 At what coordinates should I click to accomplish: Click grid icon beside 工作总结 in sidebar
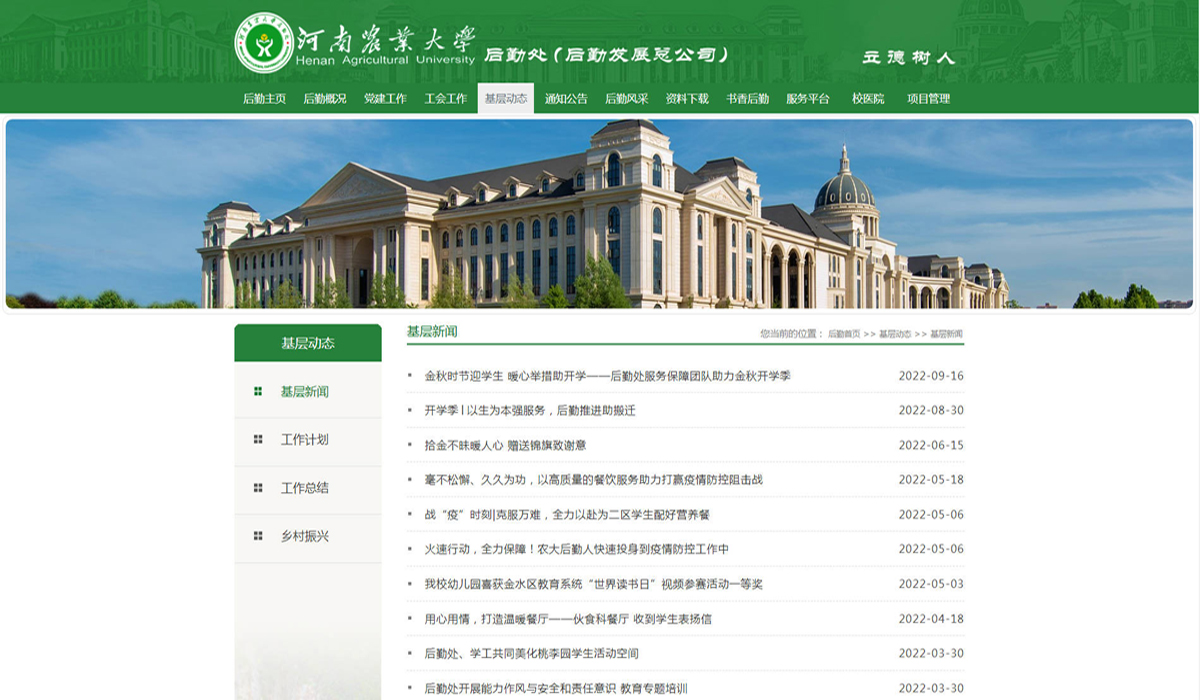pyautogui.click(x=258, y=488)
